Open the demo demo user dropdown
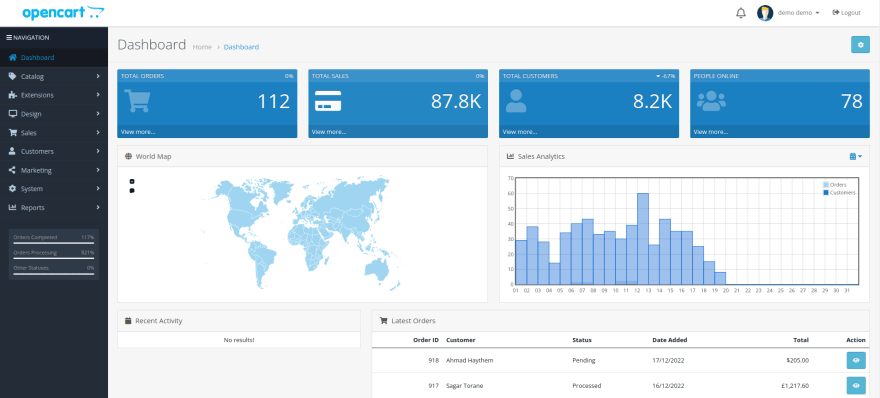The height and width of the screenshot is (398, 880). point(798,13)
